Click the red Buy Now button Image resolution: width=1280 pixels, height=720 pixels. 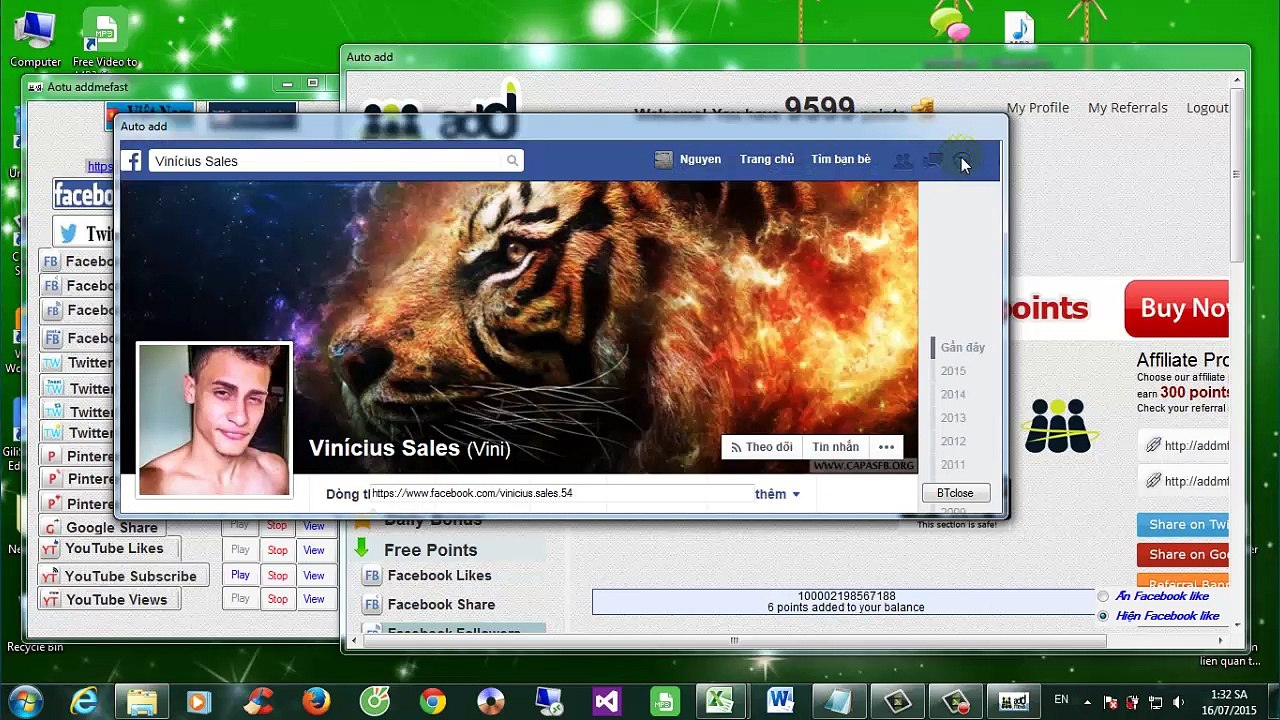tap(1177, 308)
